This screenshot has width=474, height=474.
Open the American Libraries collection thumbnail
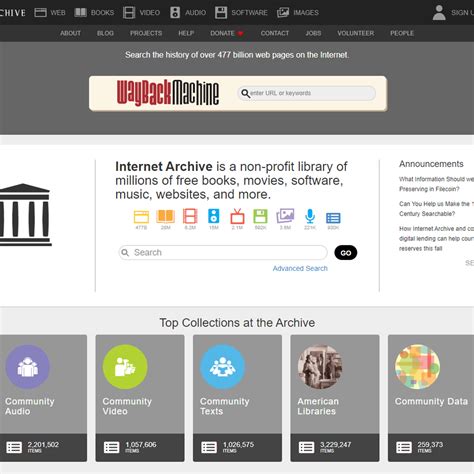point(320,367)
